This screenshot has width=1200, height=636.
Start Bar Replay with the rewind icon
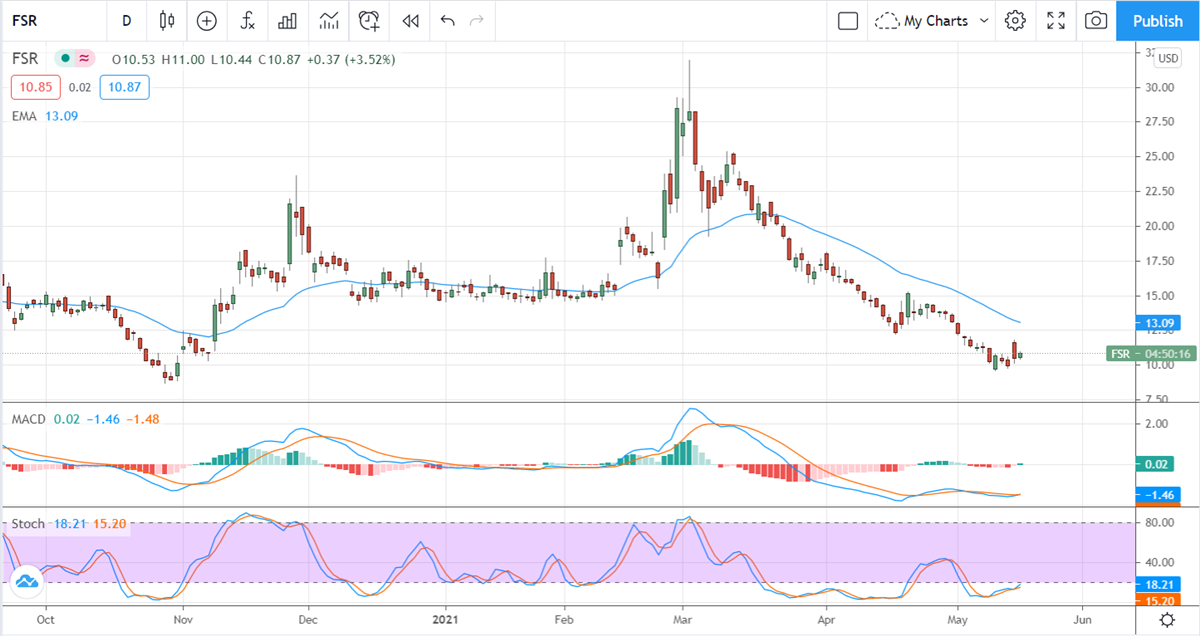pos(409,20)
